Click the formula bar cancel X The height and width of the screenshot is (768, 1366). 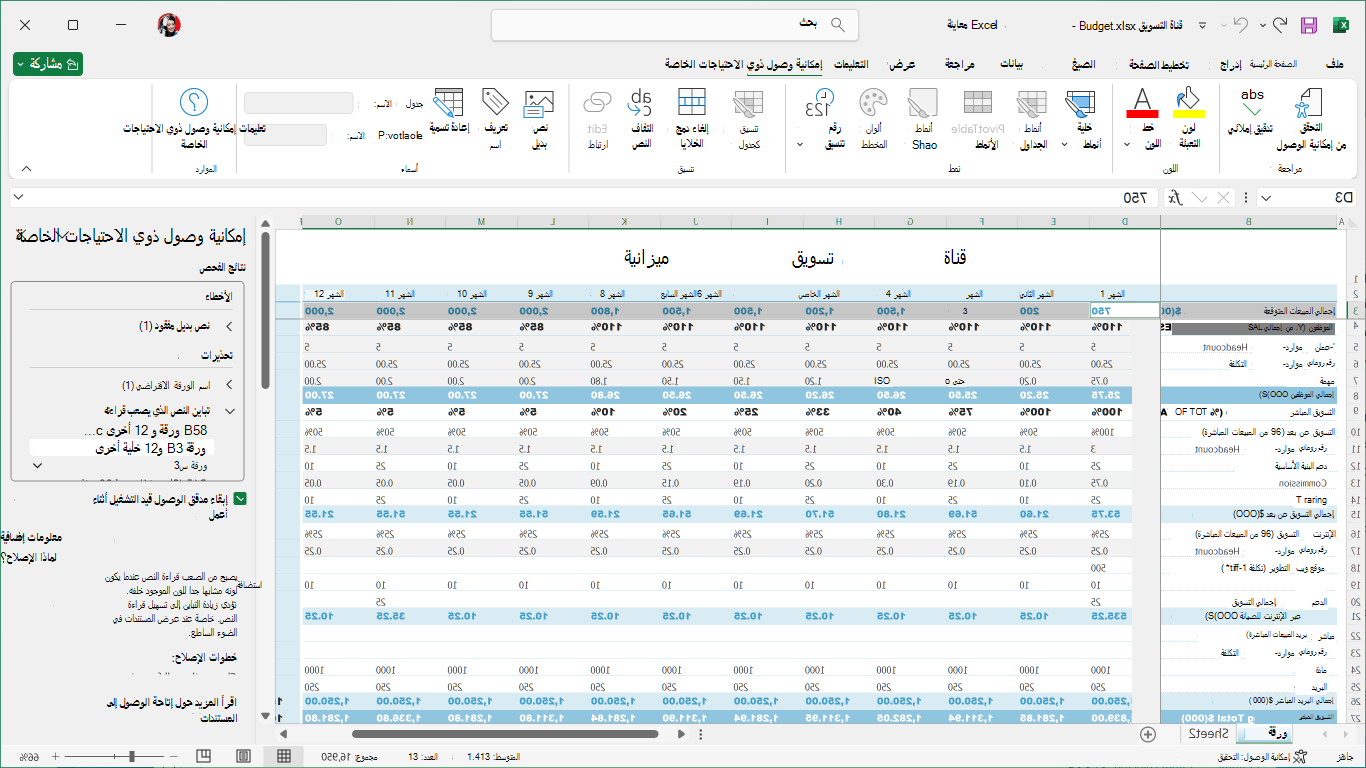click(1224, 197)
